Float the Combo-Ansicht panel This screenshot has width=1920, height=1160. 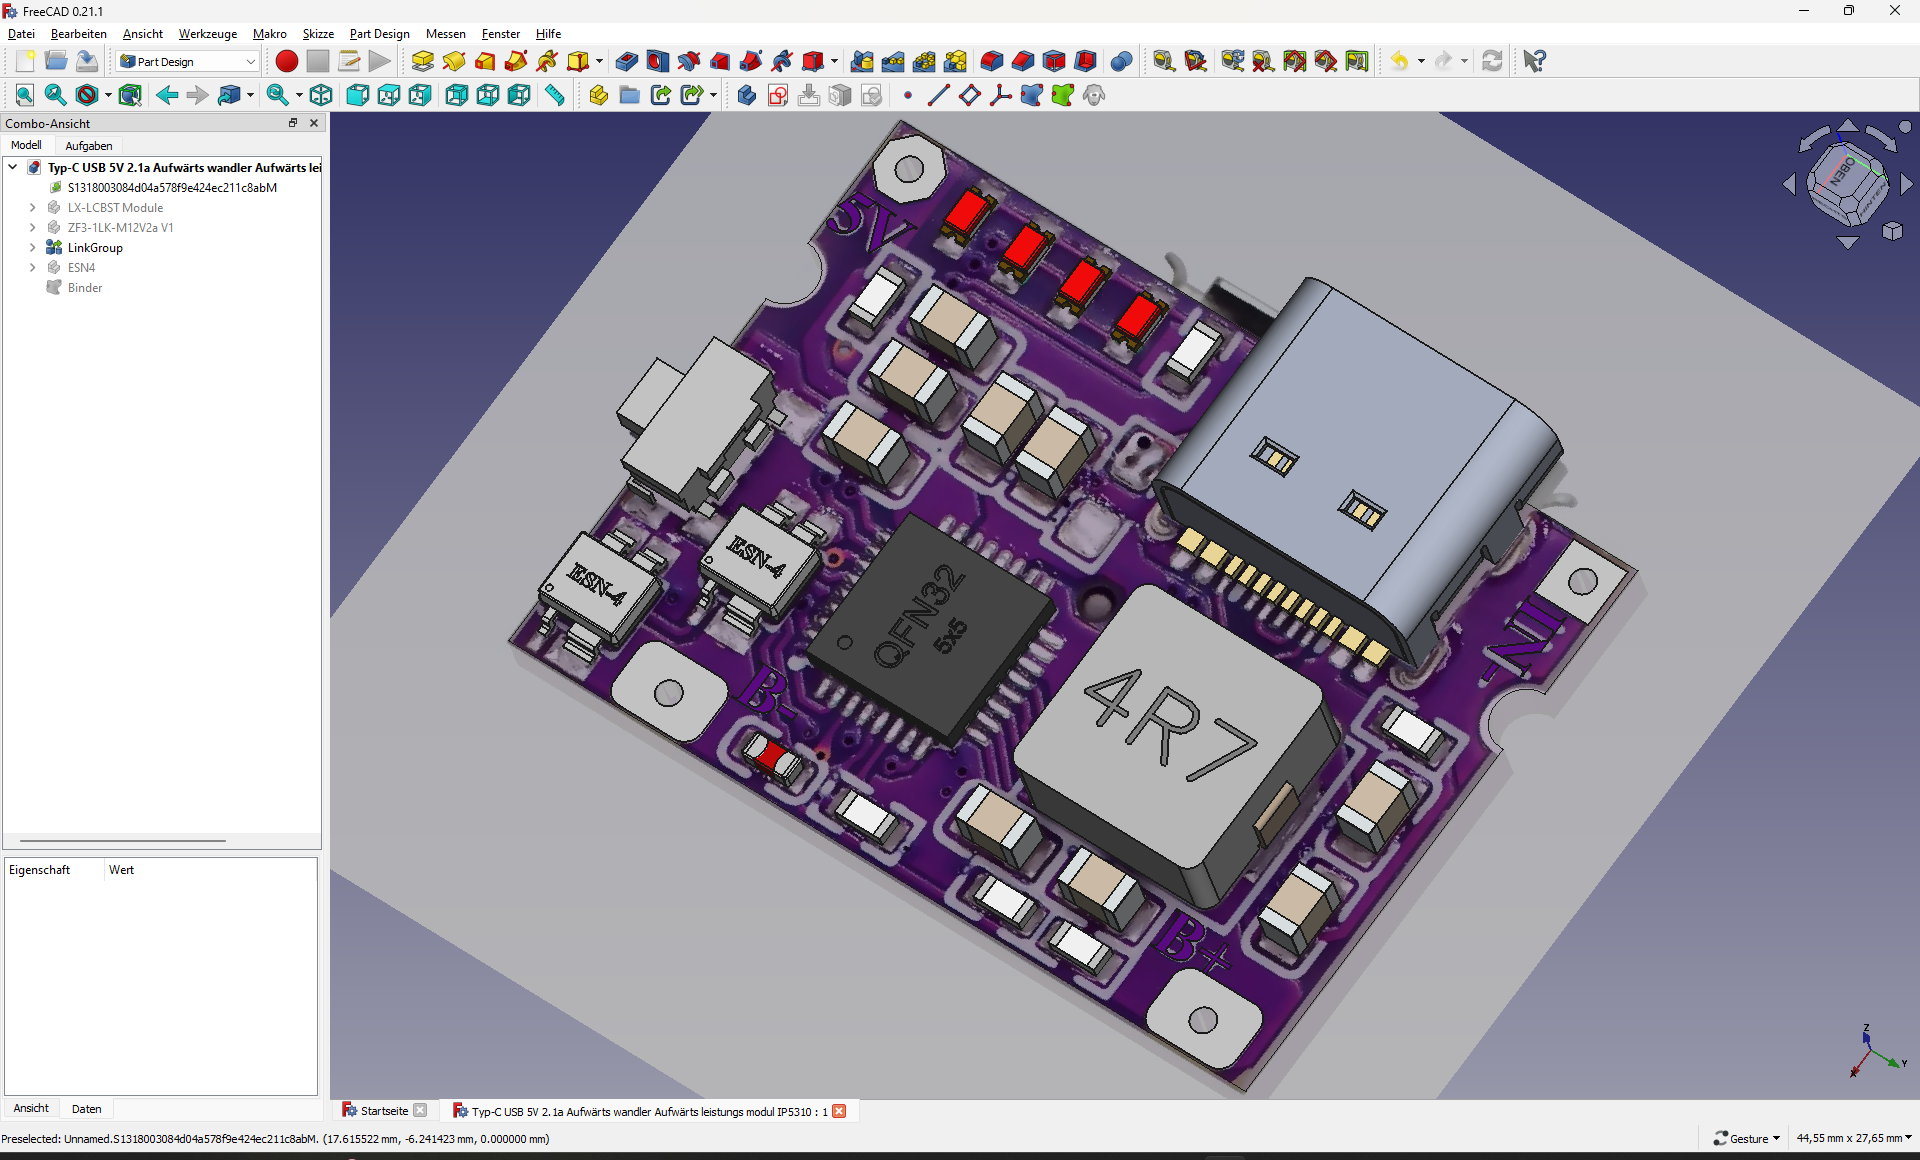(293, 123)
